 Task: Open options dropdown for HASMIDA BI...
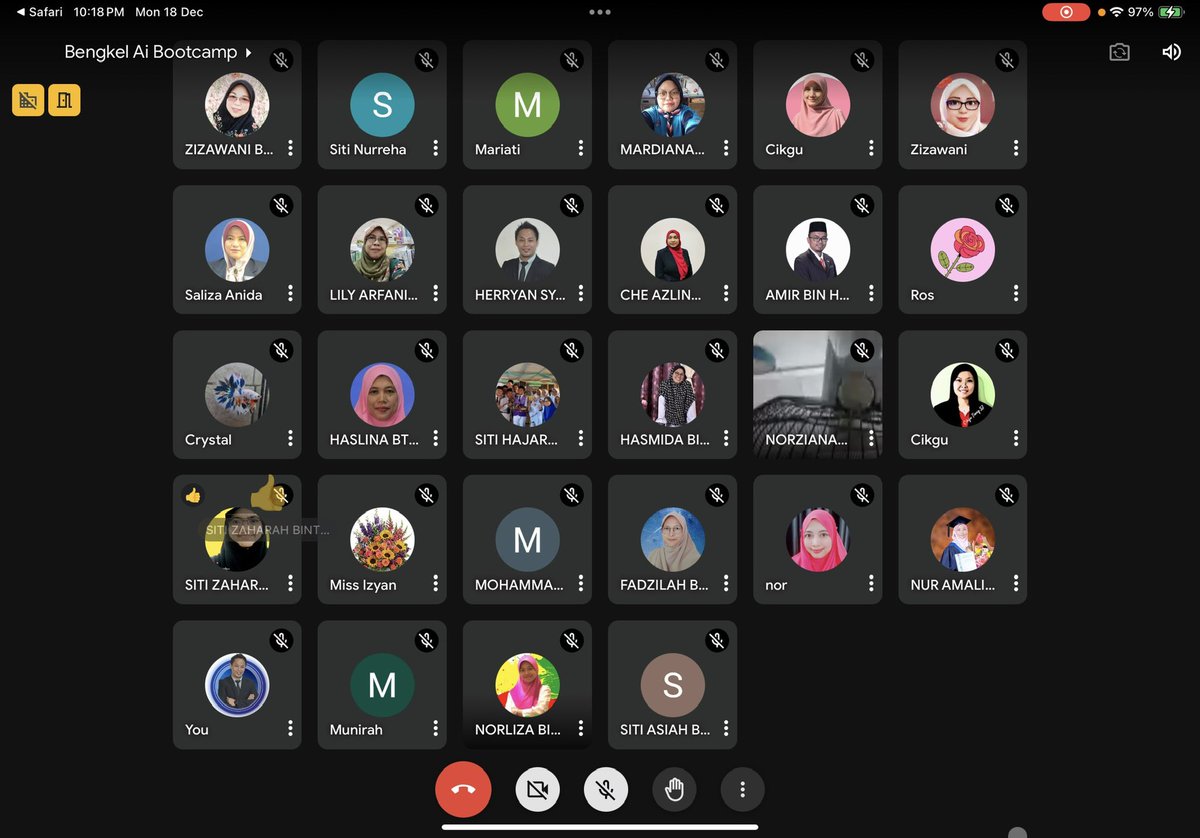tap(726, 439)
